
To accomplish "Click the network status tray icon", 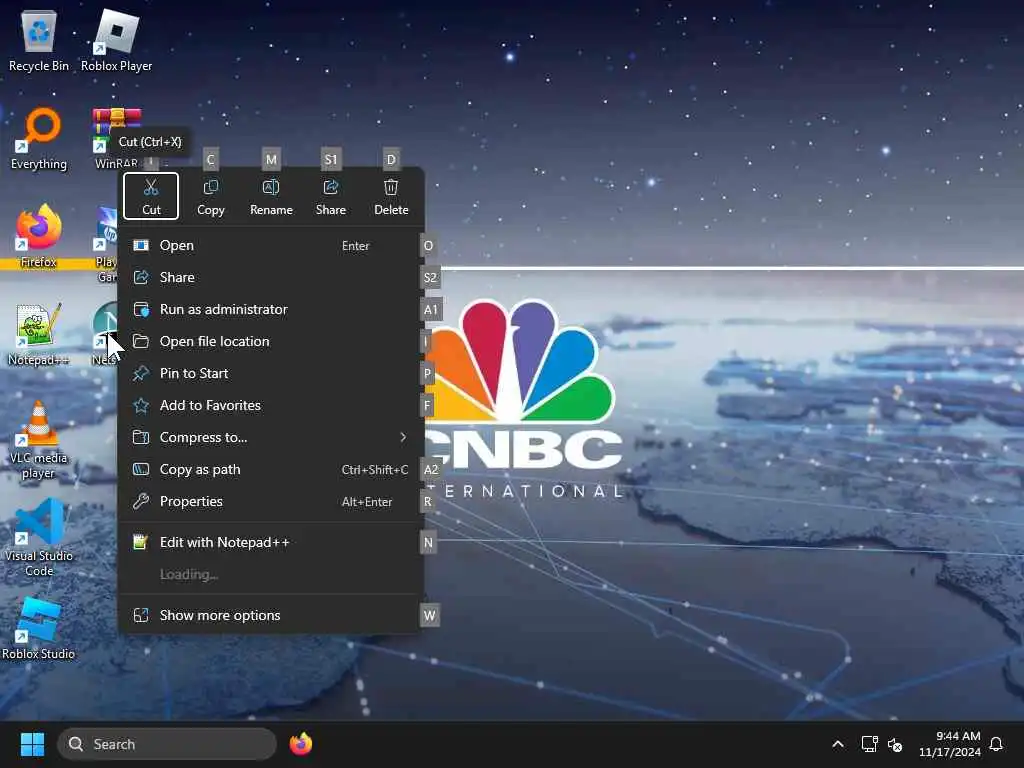I will click(x=869, y=744).
